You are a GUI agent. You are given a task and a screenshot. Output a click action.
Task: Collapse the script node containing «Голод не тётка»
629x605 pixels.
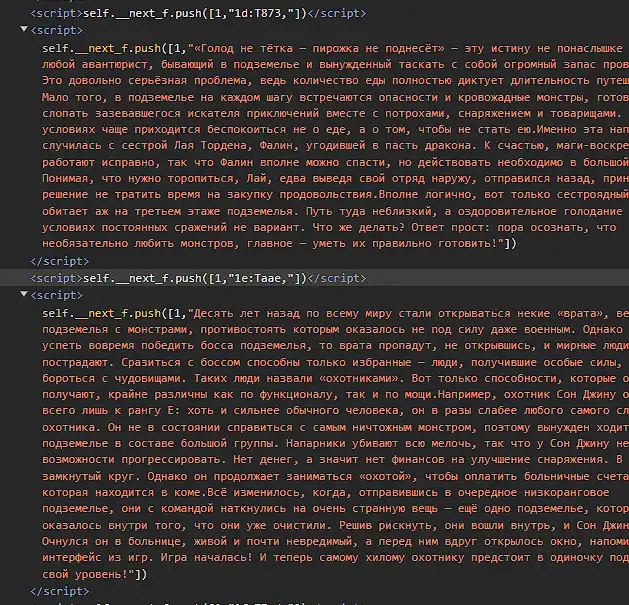(24, 29)
